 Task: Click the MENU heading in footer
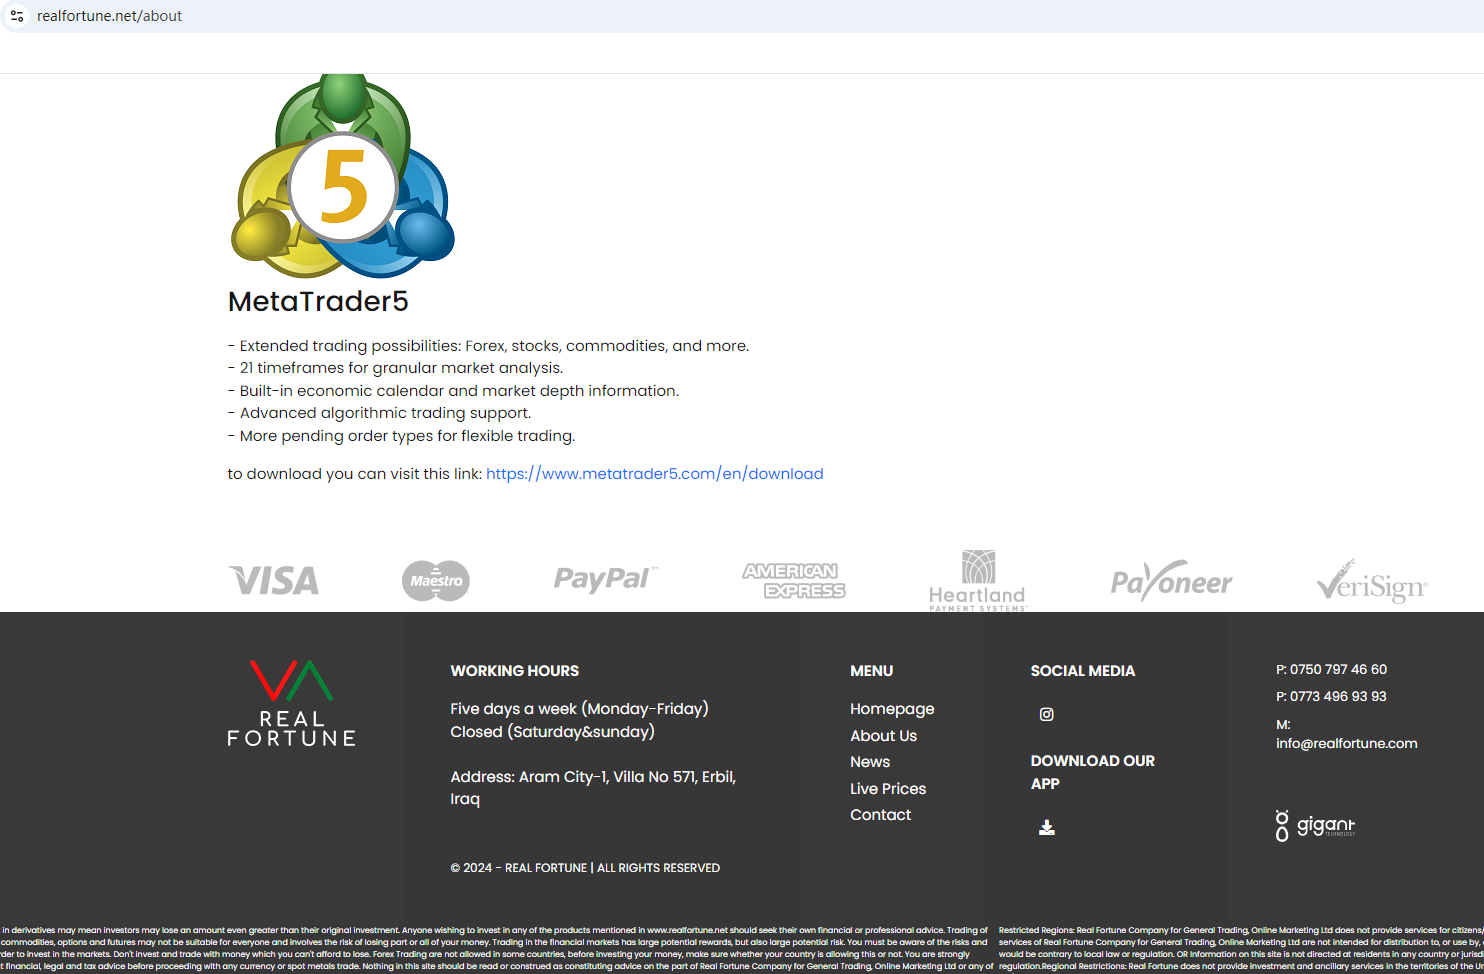click(x=872, y=671)
